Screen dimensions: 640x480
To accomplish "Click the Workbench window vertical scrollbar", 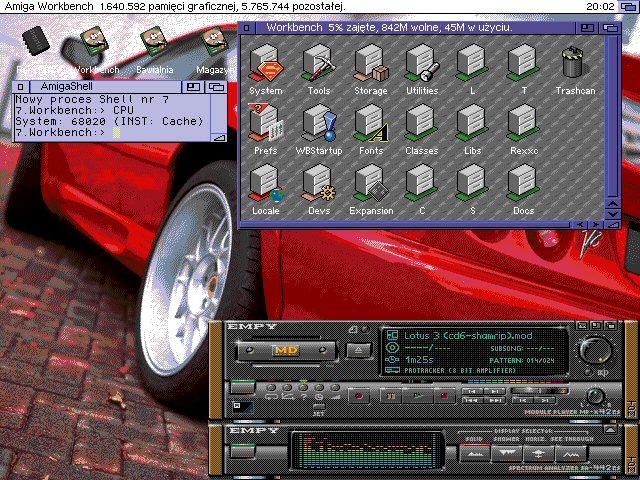I will tap(612, 116).
